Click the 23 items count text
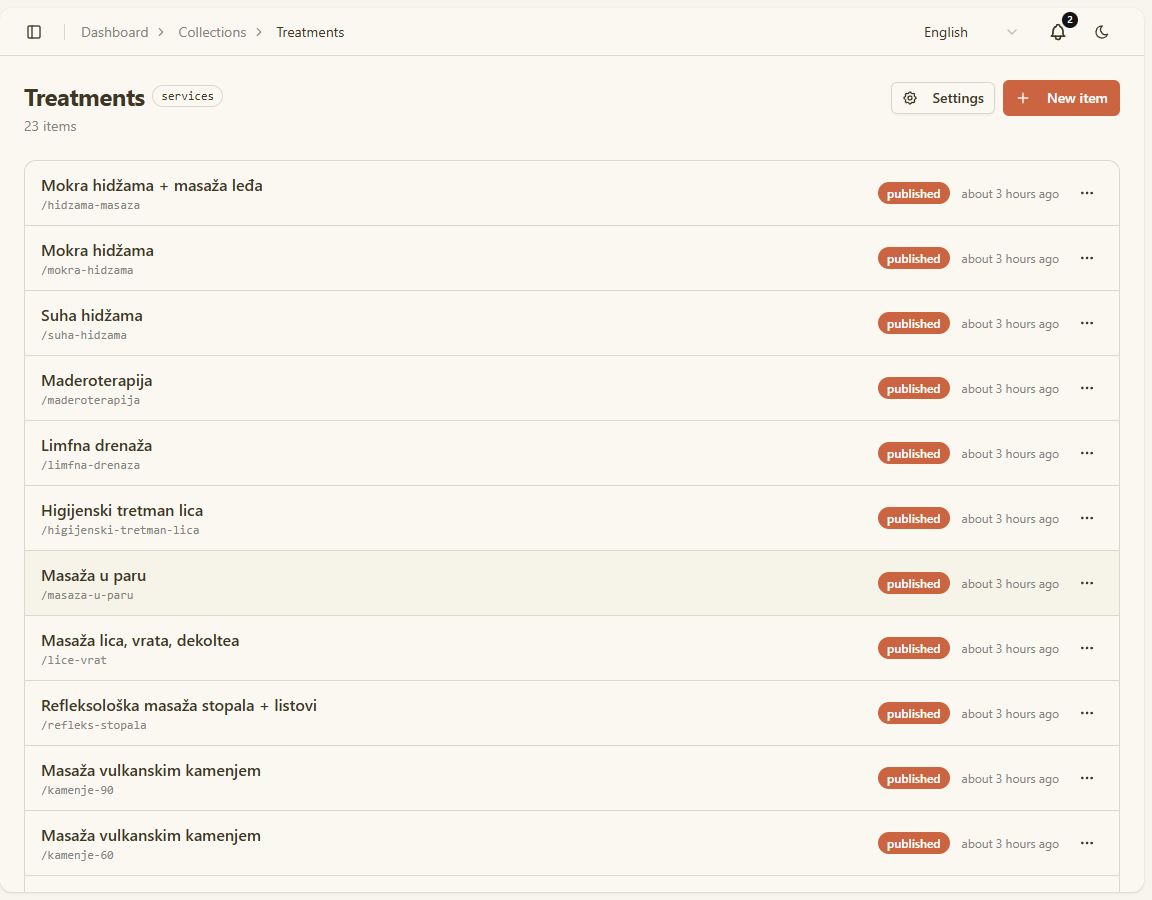This screenshot has height=900, width=1152. (x=50, y=126)
